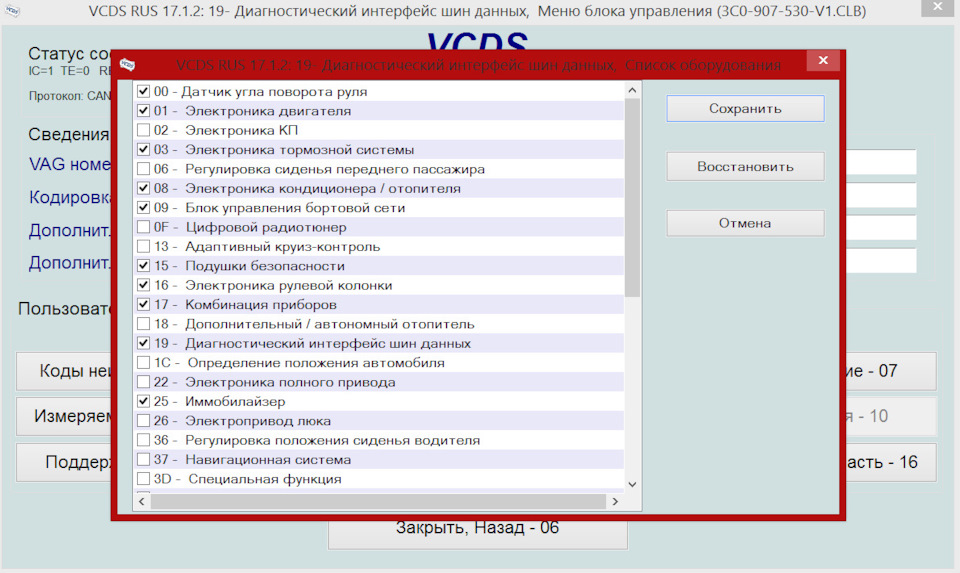Click the Сохранить button
960x573 pixels.
[745, 108]
